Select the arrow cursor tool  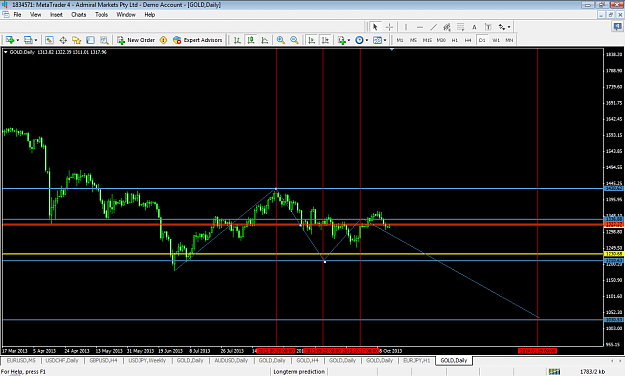click(375, 27)
